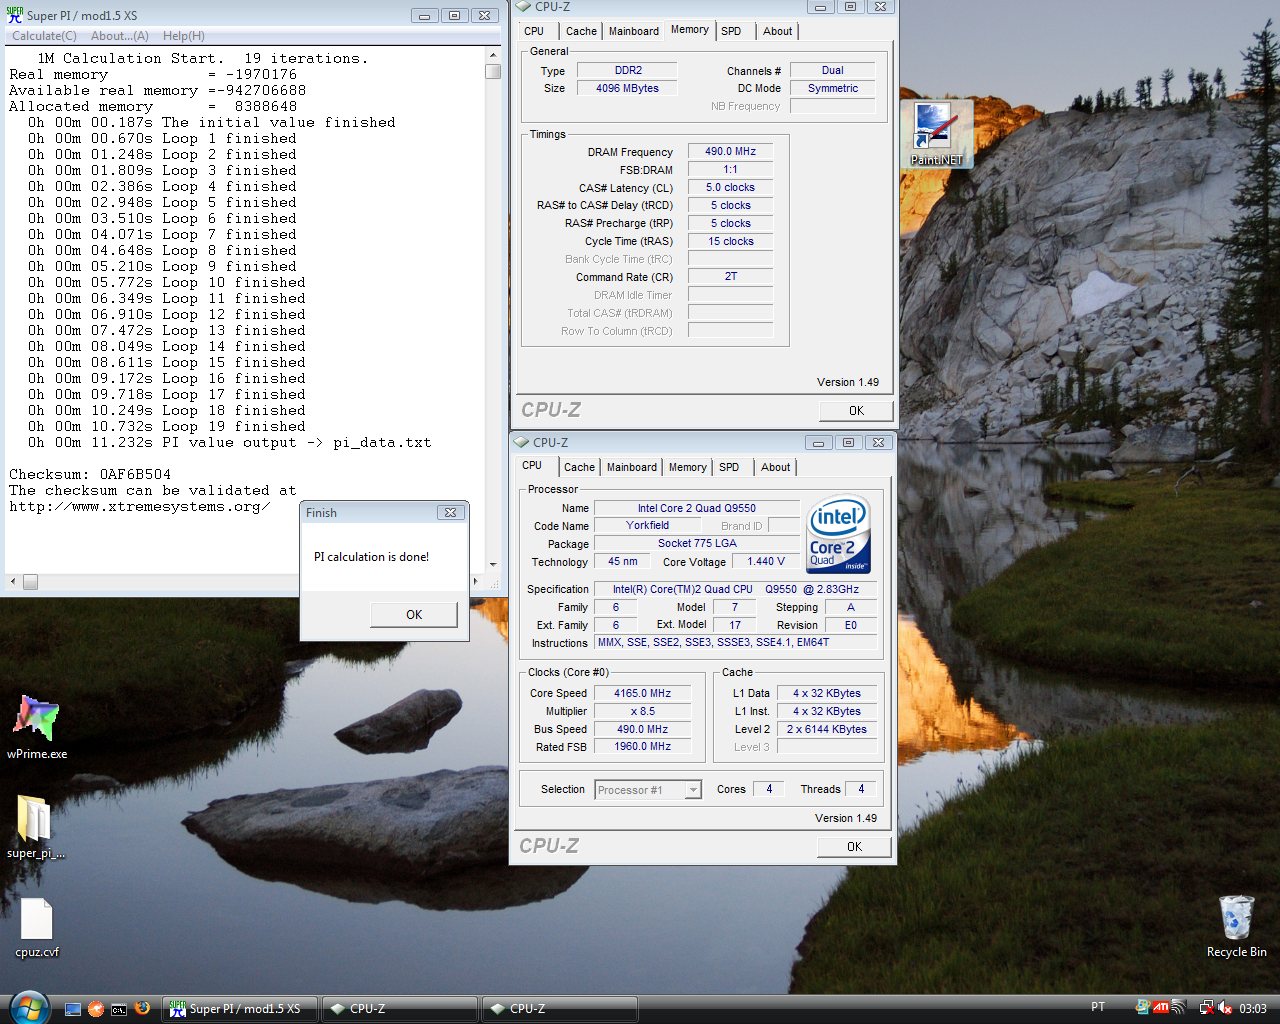Image resolution: width=1280 pixels, height=1024 pixels.
Task: Click the second CPU-Z taskbar button
Action: point(560,1009)
